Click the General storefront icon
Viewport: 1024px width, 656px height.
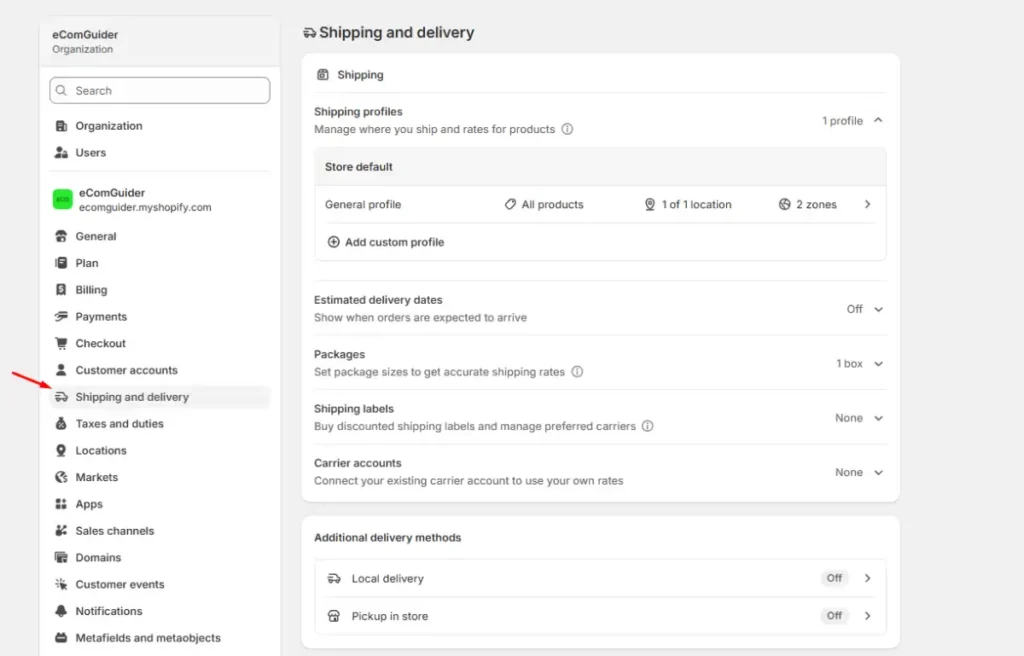(61, 236)
